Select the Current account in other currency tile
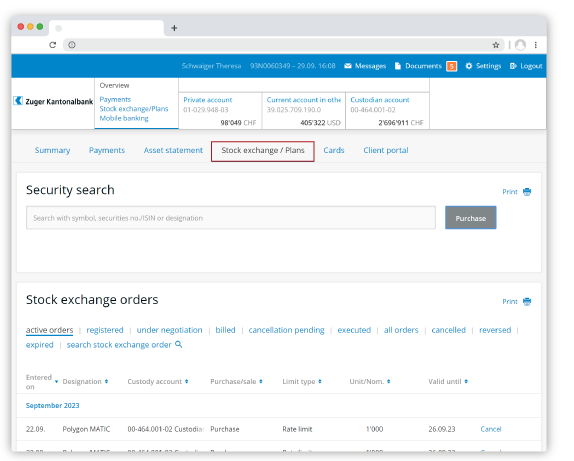Screen dimensions: 574x461 tap(304, 111)
